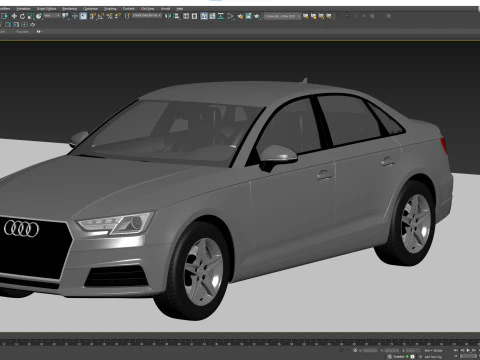The height and width of the screenshot is (360, 480).
Task: Click the Next Frame playback button
Action: pos(474,350)
